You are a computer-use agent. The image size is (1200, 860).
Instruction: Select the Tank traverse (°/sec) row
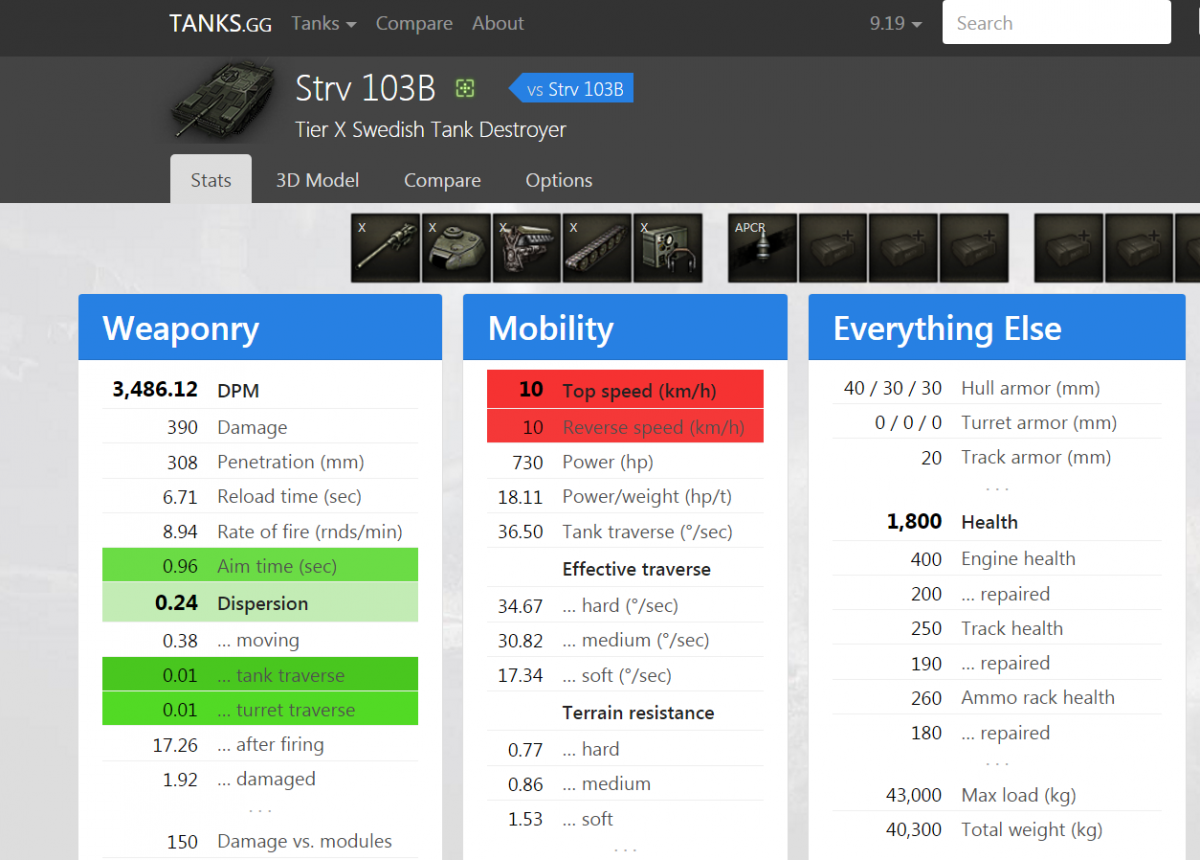point(625,531)
